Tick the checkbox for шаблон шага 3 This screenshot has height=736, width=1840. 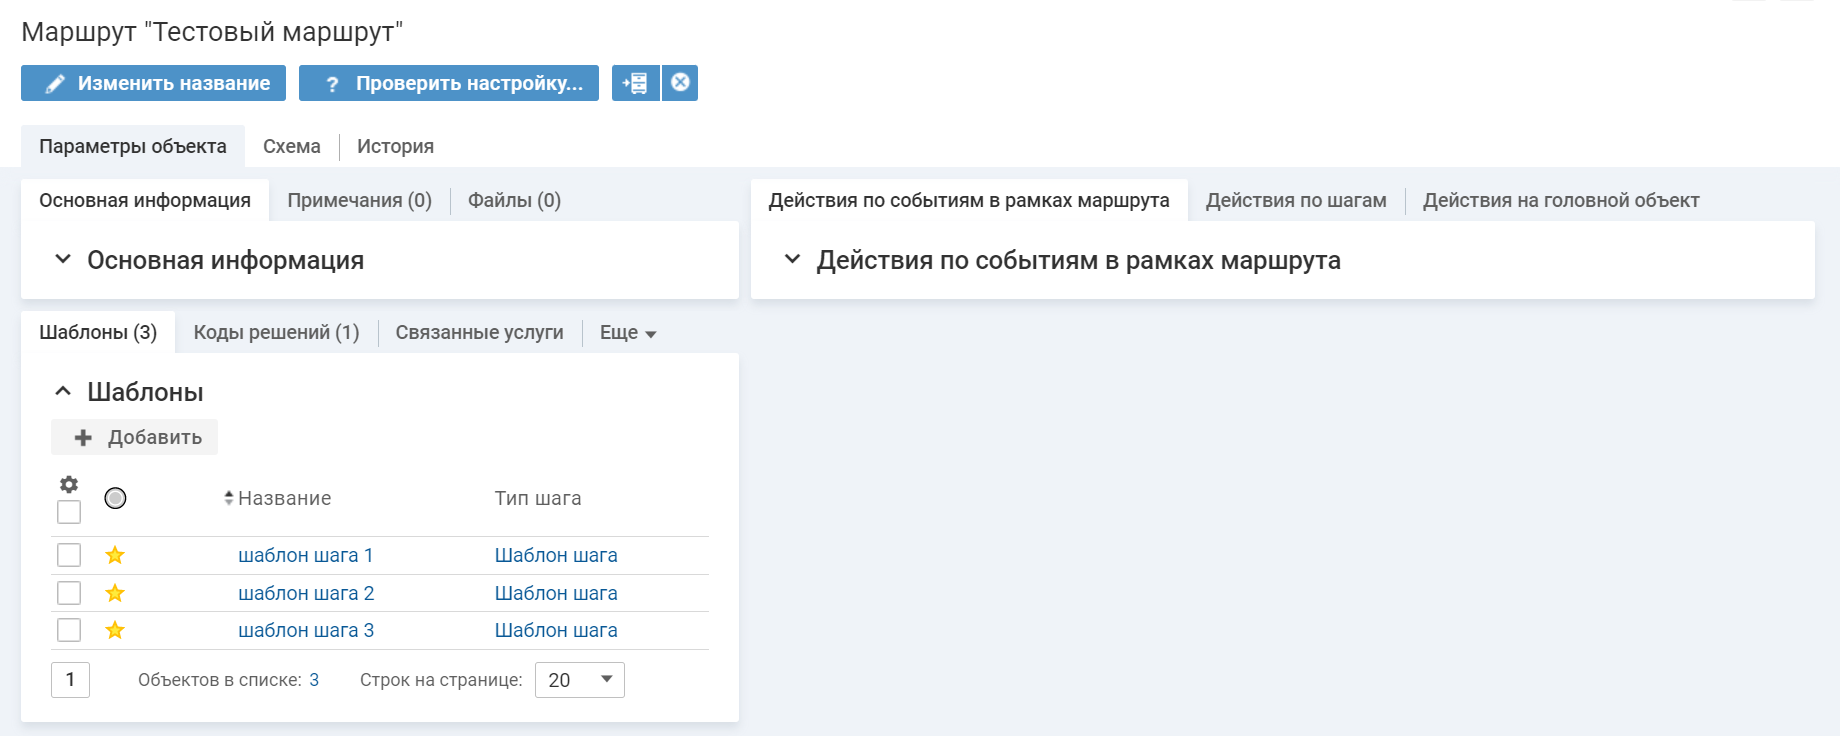[69, 630]
